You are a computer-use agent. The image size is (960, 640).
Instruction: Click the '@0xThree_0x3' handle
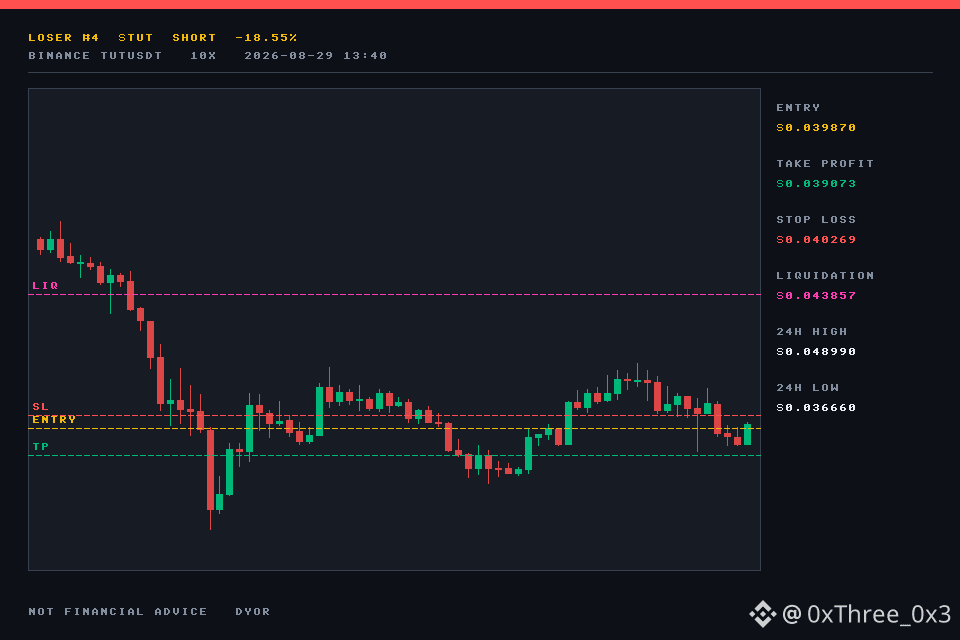(x=866, y=614)
